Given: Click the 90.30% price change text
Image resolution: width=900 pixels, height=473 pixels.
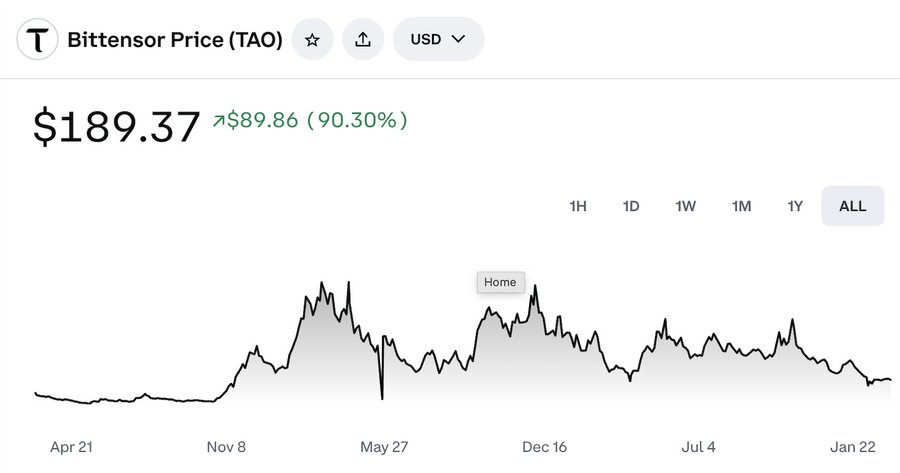Looking at the screenshot, I should point(357,121).
